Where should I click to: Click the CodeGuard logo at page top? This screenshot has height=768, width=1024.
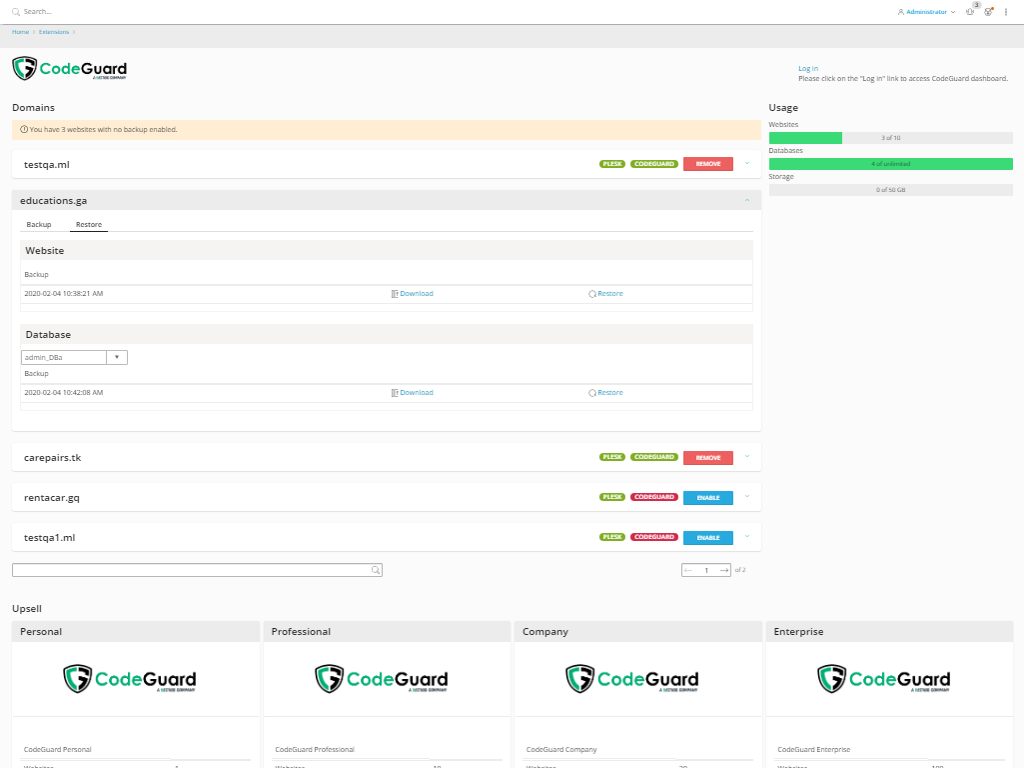[70, 69]
